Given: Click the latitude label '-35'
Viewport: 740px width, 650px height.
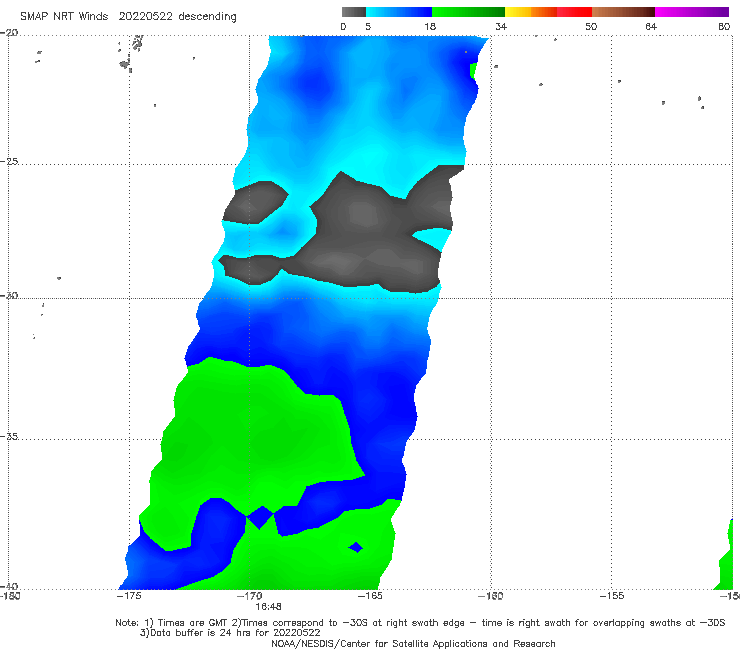Looking at the screenshot, I should pos(9,436).
